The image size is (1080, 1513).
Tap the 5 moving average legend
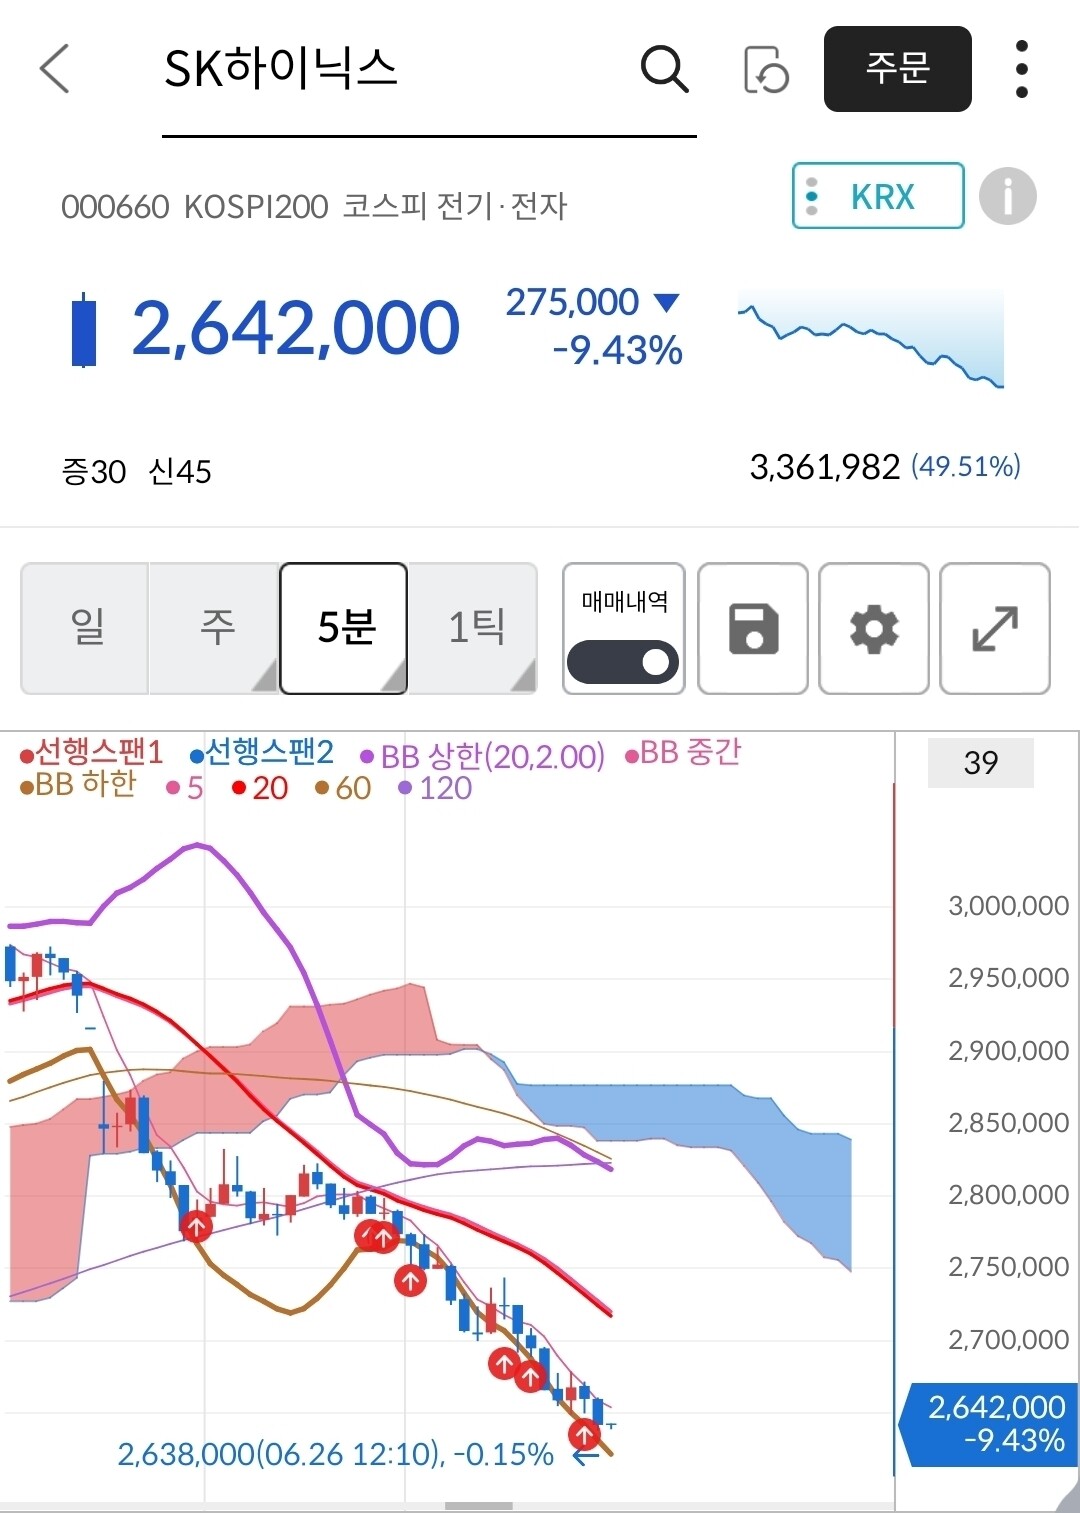coord(185,788)
